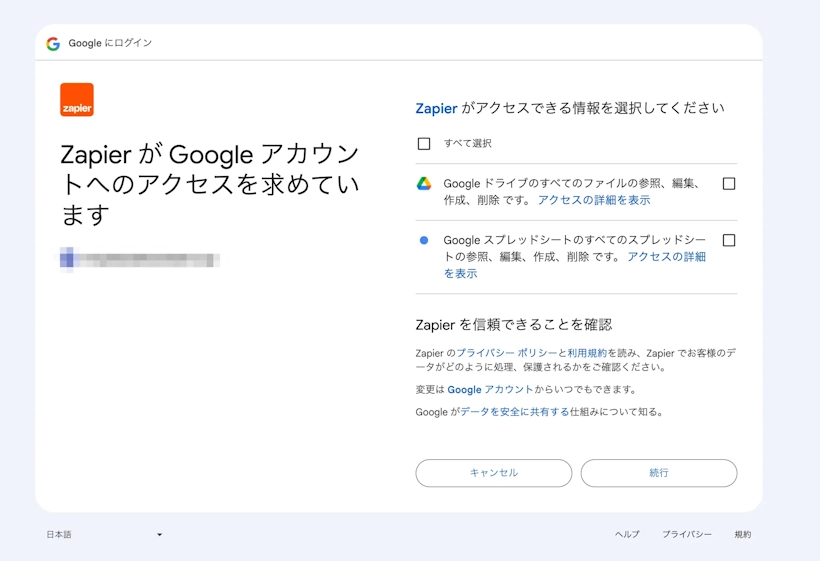Image resolution: width=820 pixels, height=561 pixels.
Task: Click the キャンセル button
Action: click(x=494, y=473)
